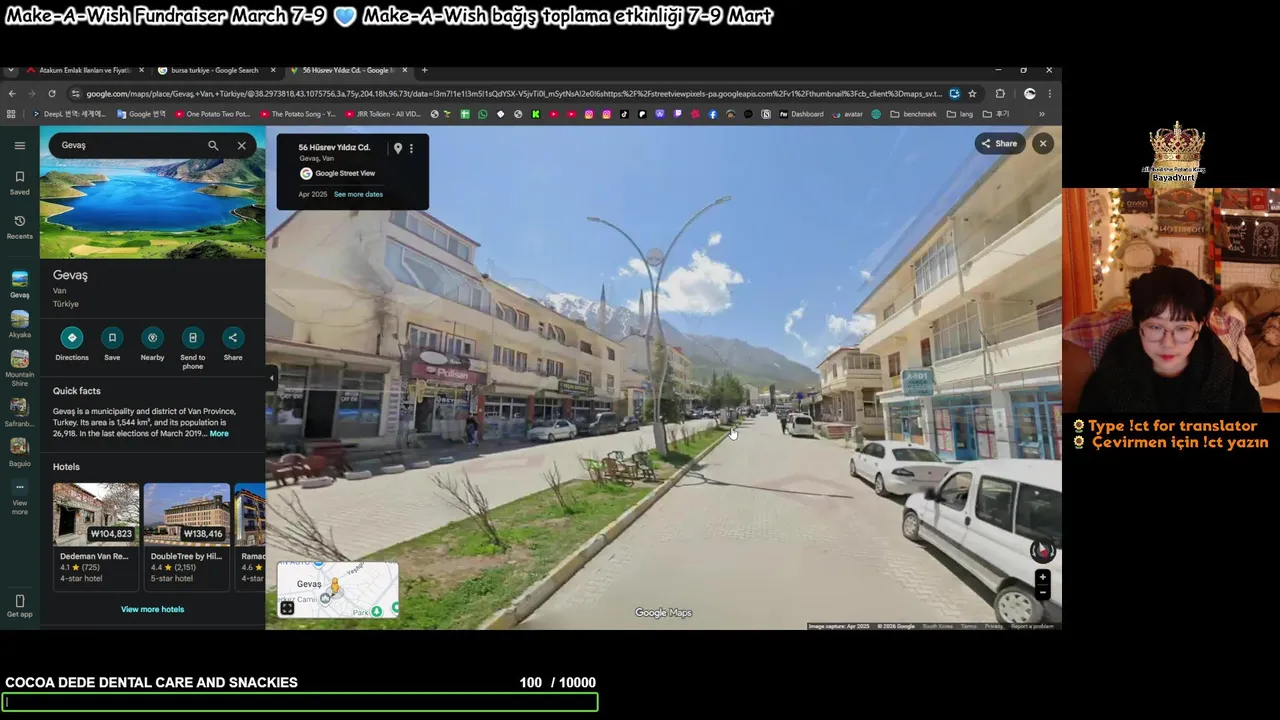The image size is (1280, 720).
Task: Select the Baguio recent place in sidebar
Action: [19, 453]
